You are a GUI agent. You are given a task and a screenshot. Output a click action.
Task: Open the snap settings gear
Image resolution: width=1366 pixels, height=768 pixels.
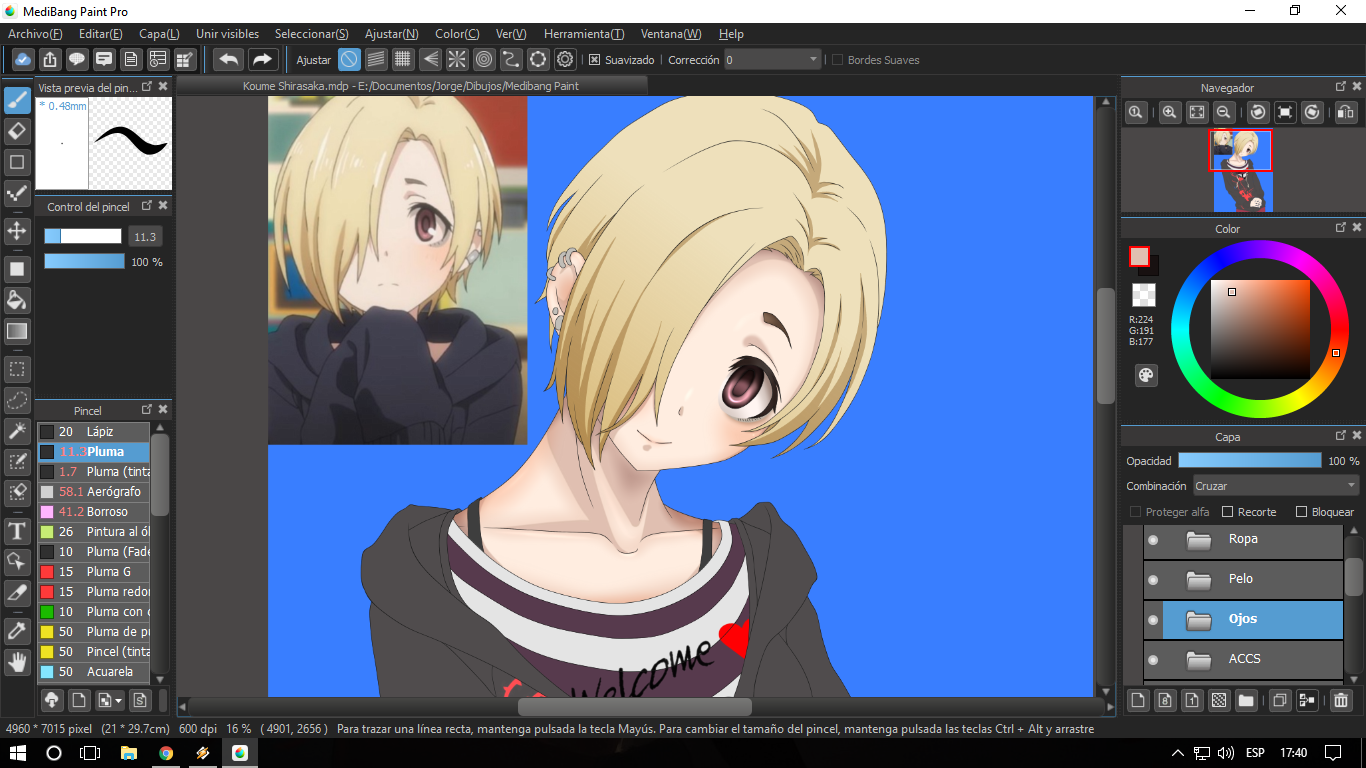565,59
